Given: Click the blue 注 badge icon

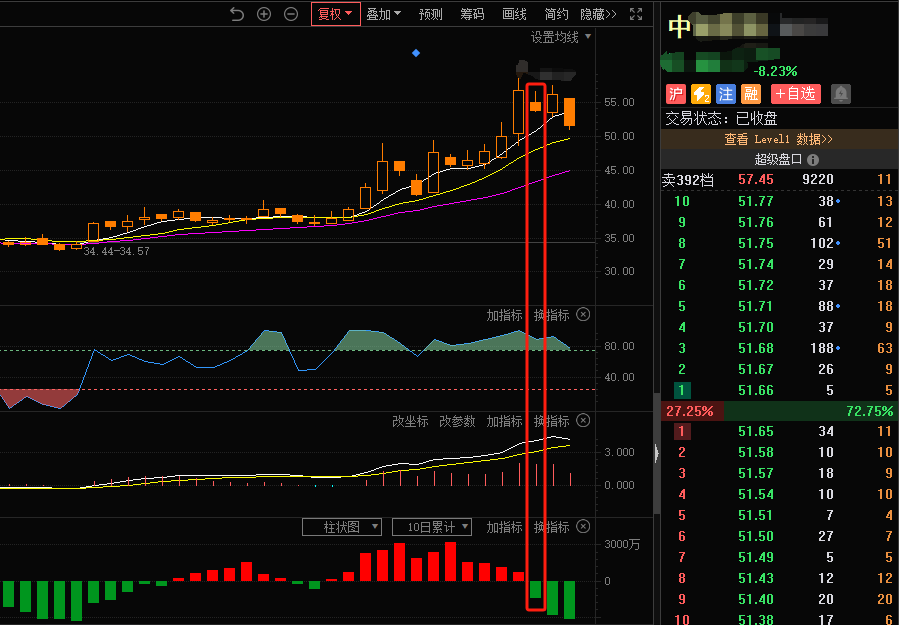Looking at the screenshot, I should [726, 94].
